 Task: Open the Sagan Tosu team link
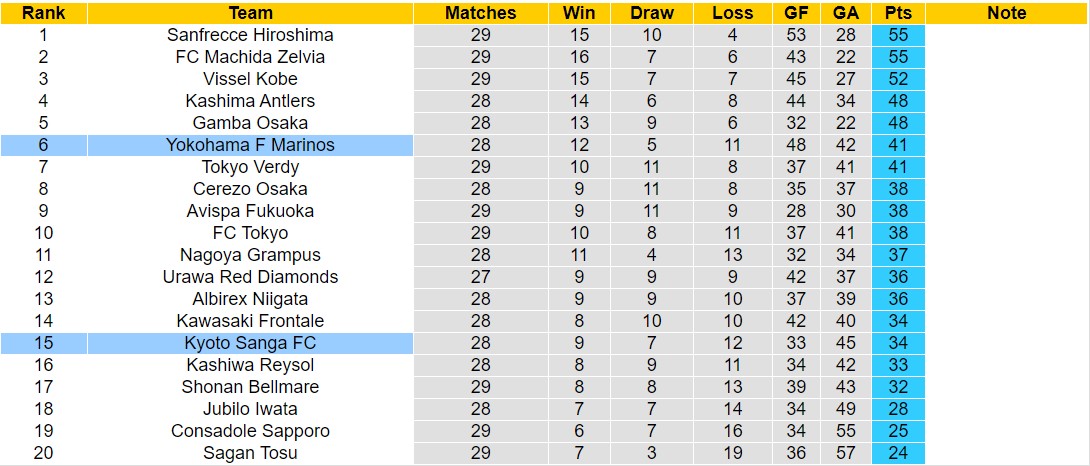(x=250, y=453)
